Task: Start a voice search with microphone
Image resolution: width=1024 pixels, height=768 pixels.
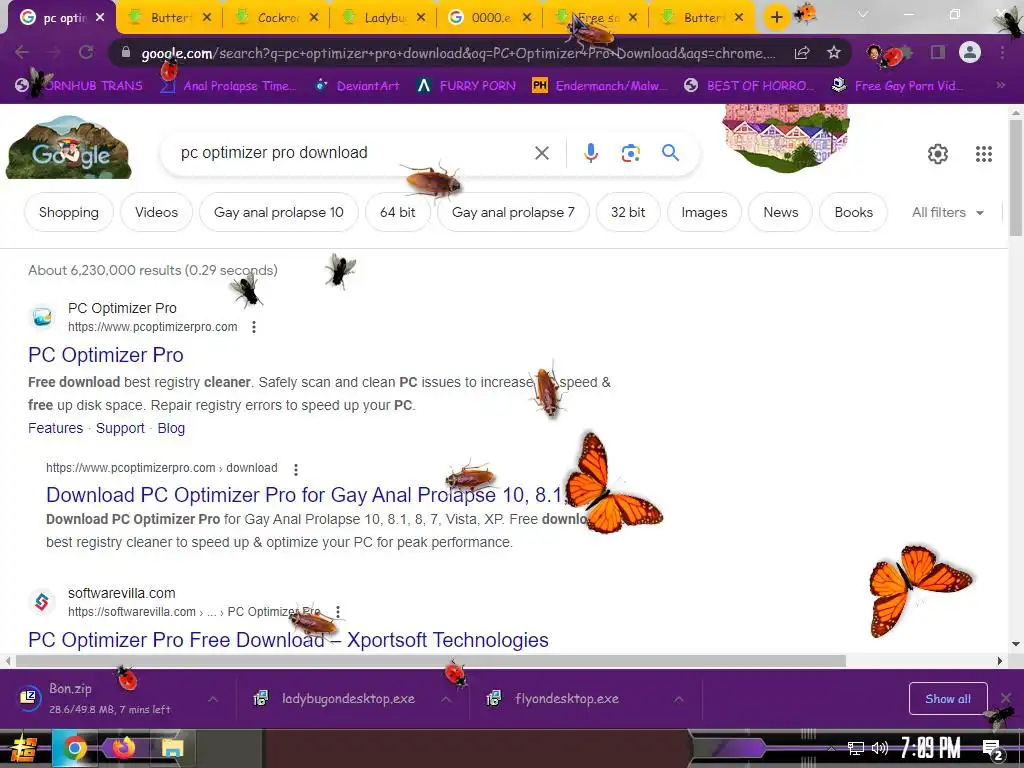Action: click(590, 153)
